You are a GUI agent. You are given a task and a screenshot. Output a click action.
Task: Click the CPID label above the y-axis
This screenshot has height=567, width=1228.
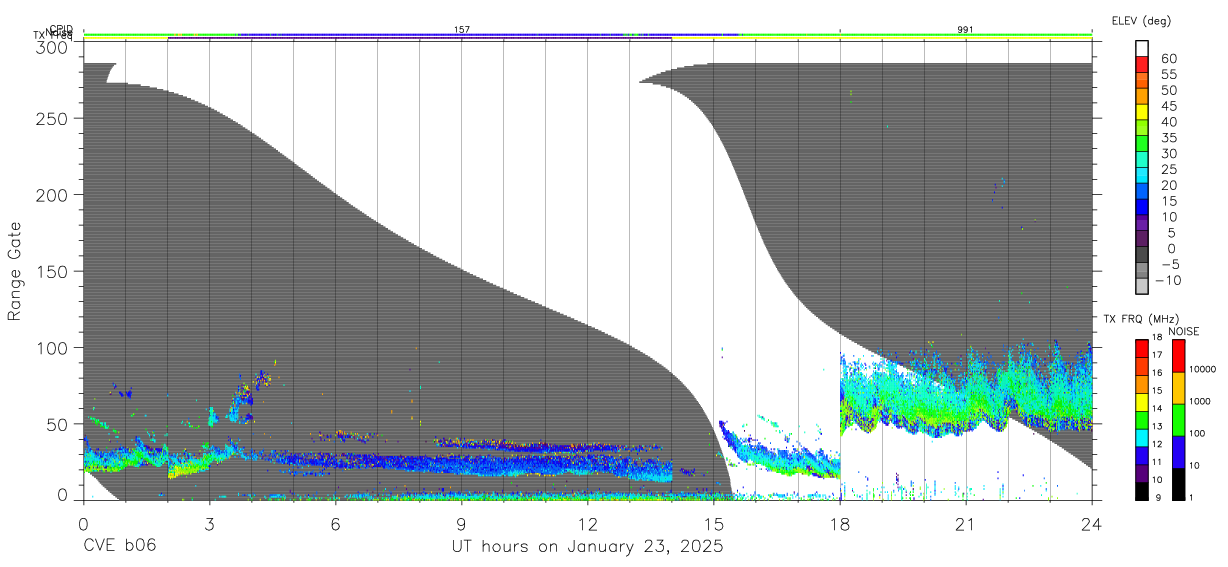61,30
